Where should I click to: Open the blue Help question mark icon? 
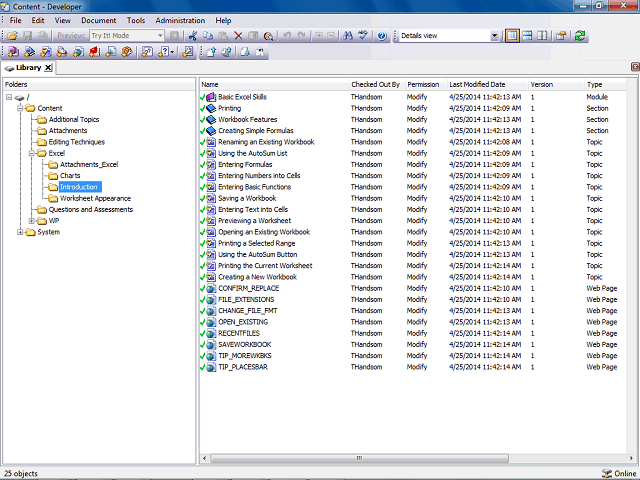382,36
